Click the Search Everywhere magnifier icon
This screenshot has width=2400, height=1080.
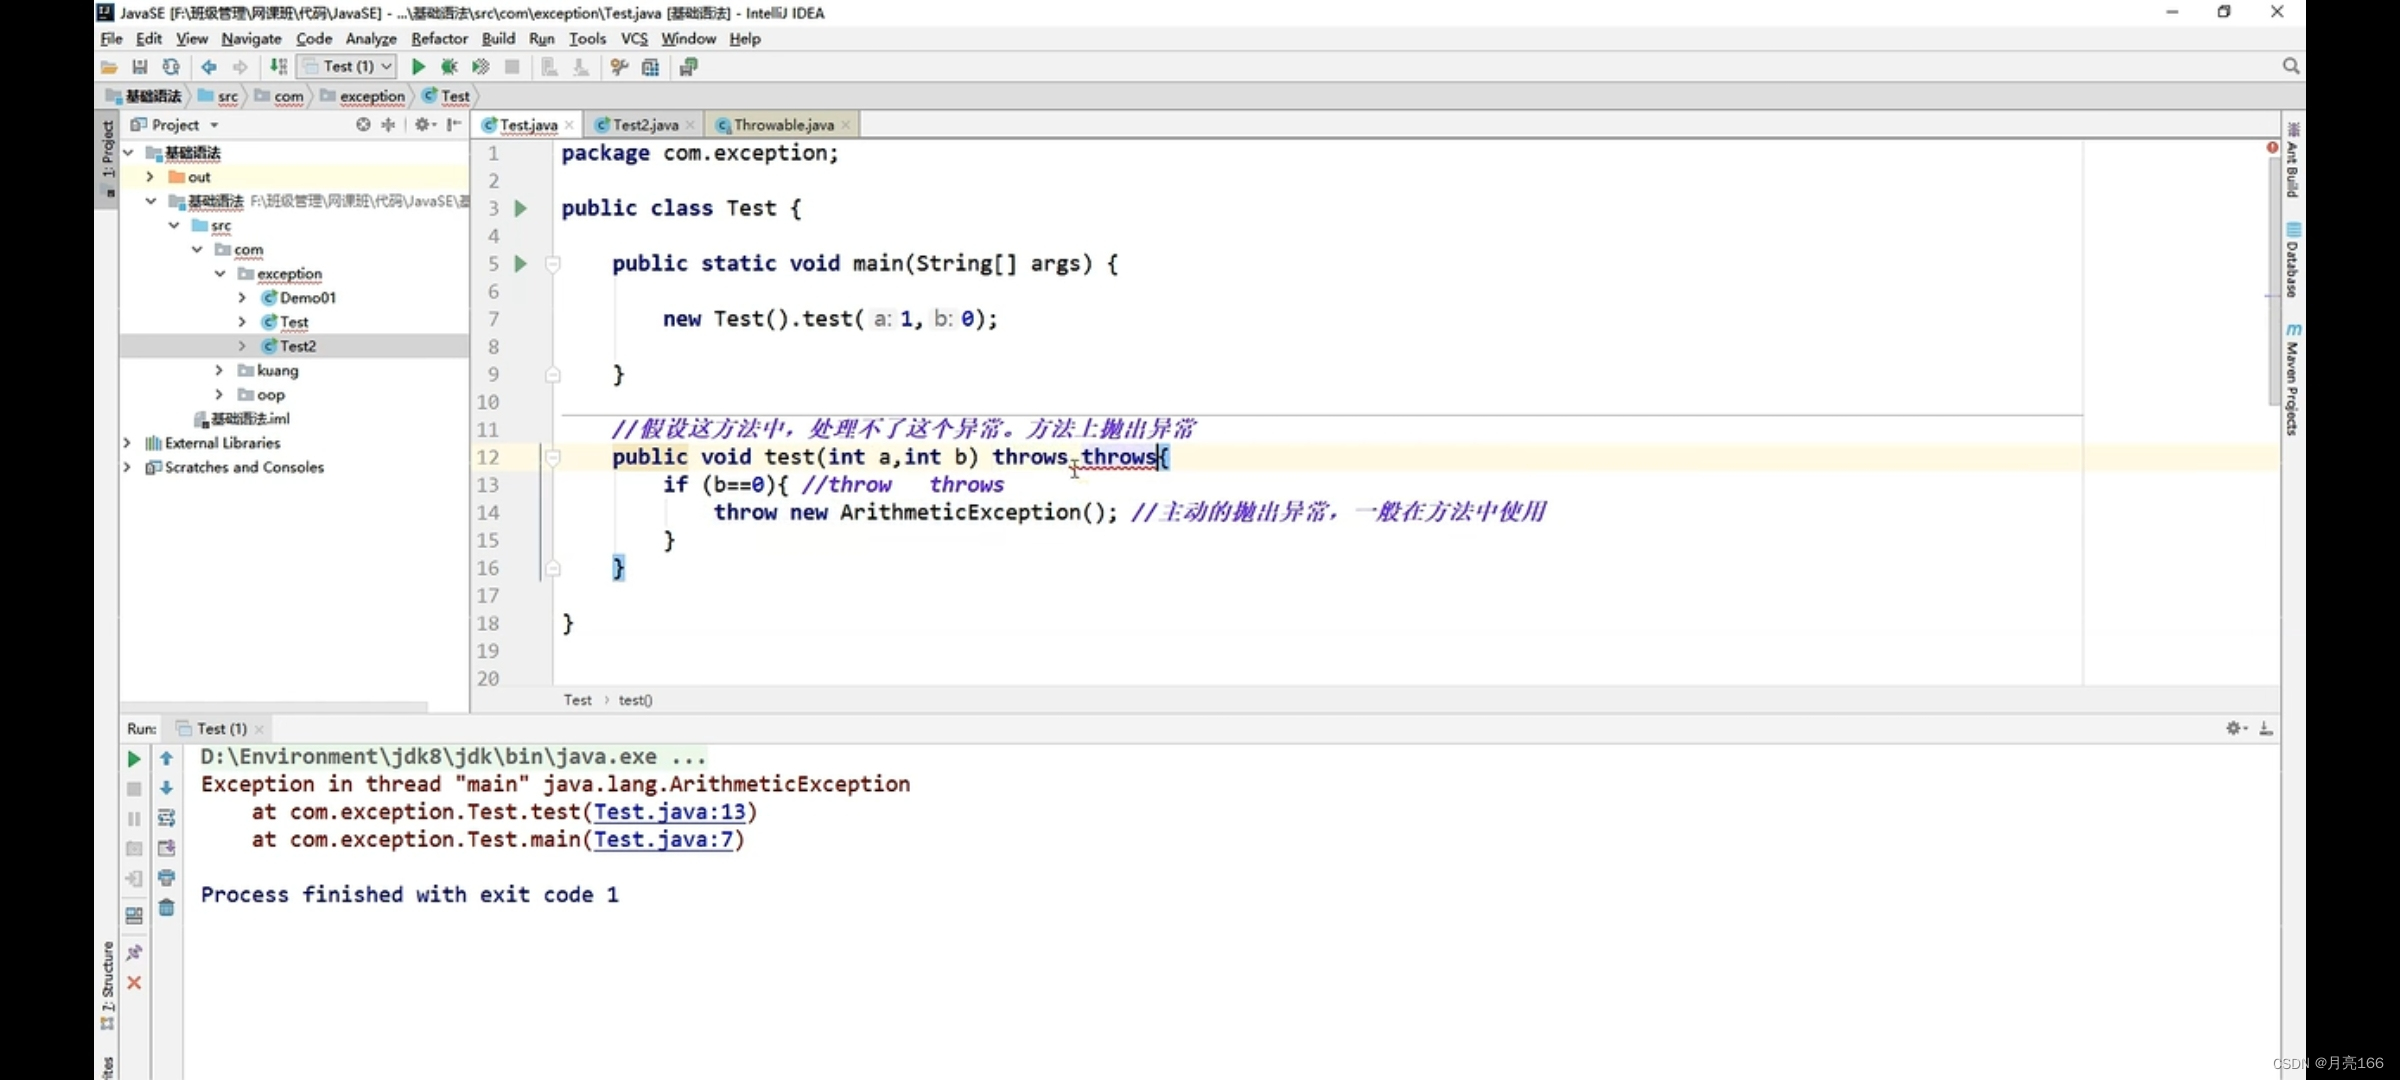pyautogui.click(x=2290, y=66)
